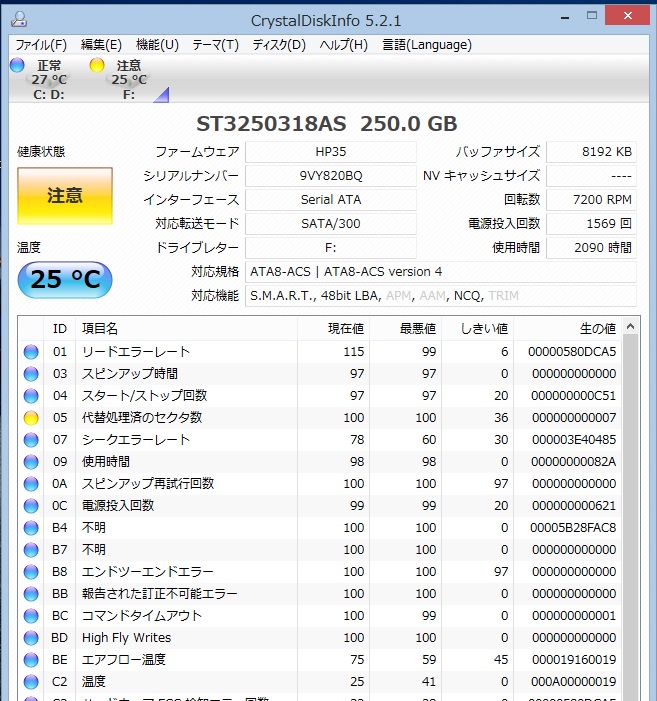Screen dimensions: 657x701
Task: Click raw value 000003E40485 in row 07
Action: [x=574, y=440]
